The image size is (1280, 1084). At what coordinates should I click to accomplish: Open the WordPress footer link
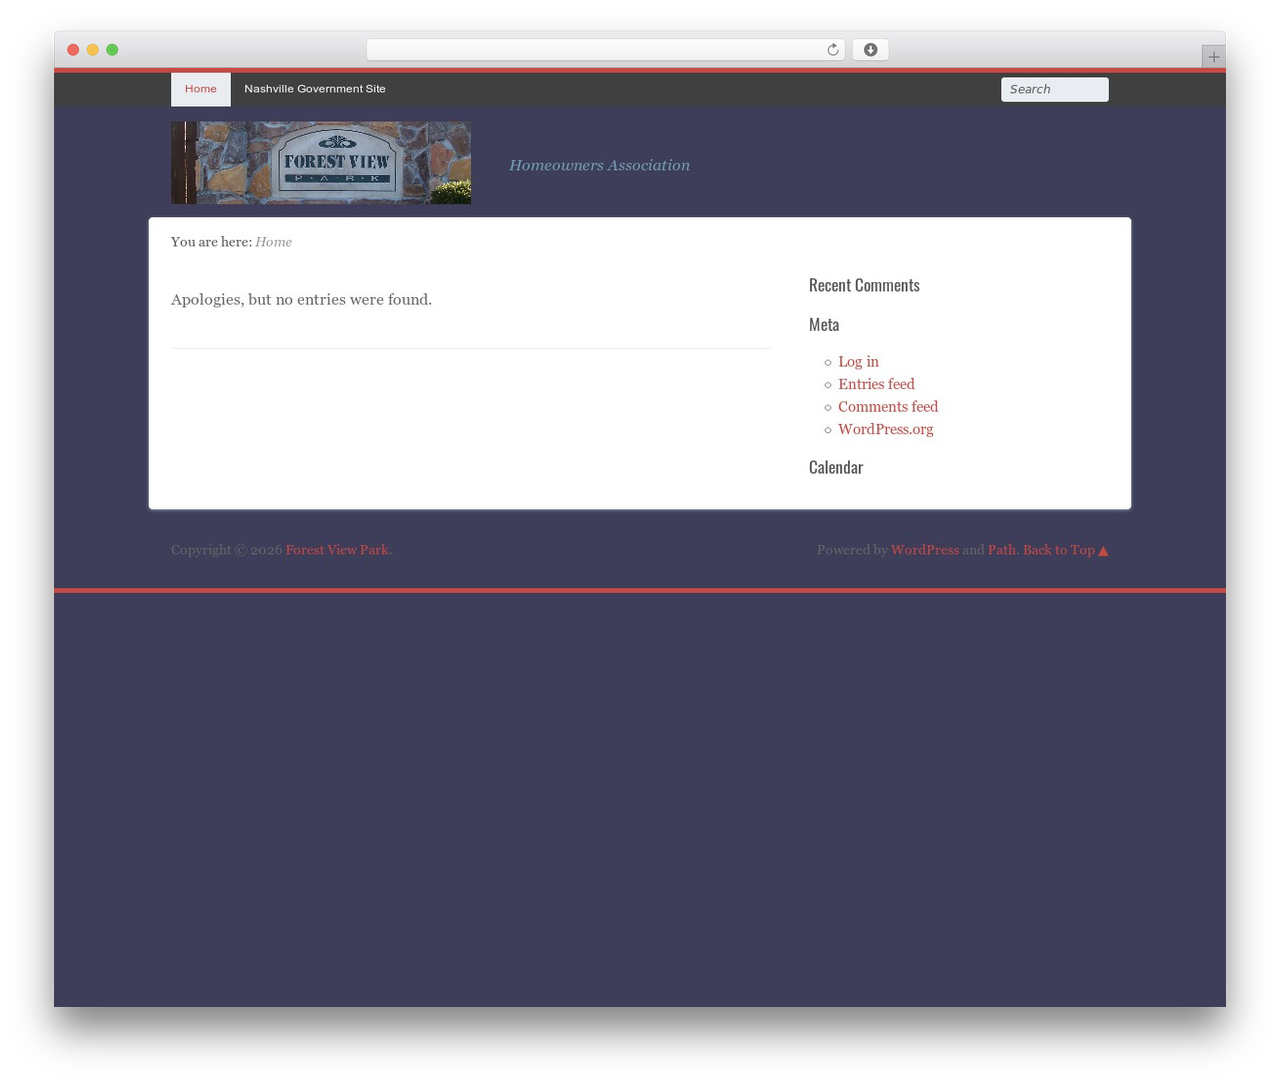tap(924, 550)
